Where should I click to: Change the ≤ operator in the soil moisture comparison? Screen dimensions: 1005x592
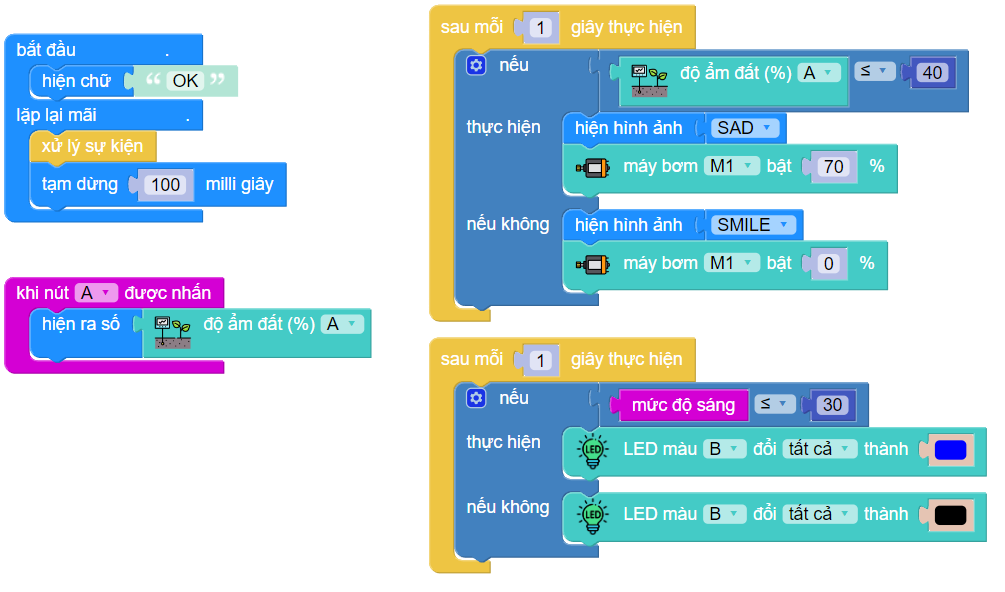tap(874, 71)
